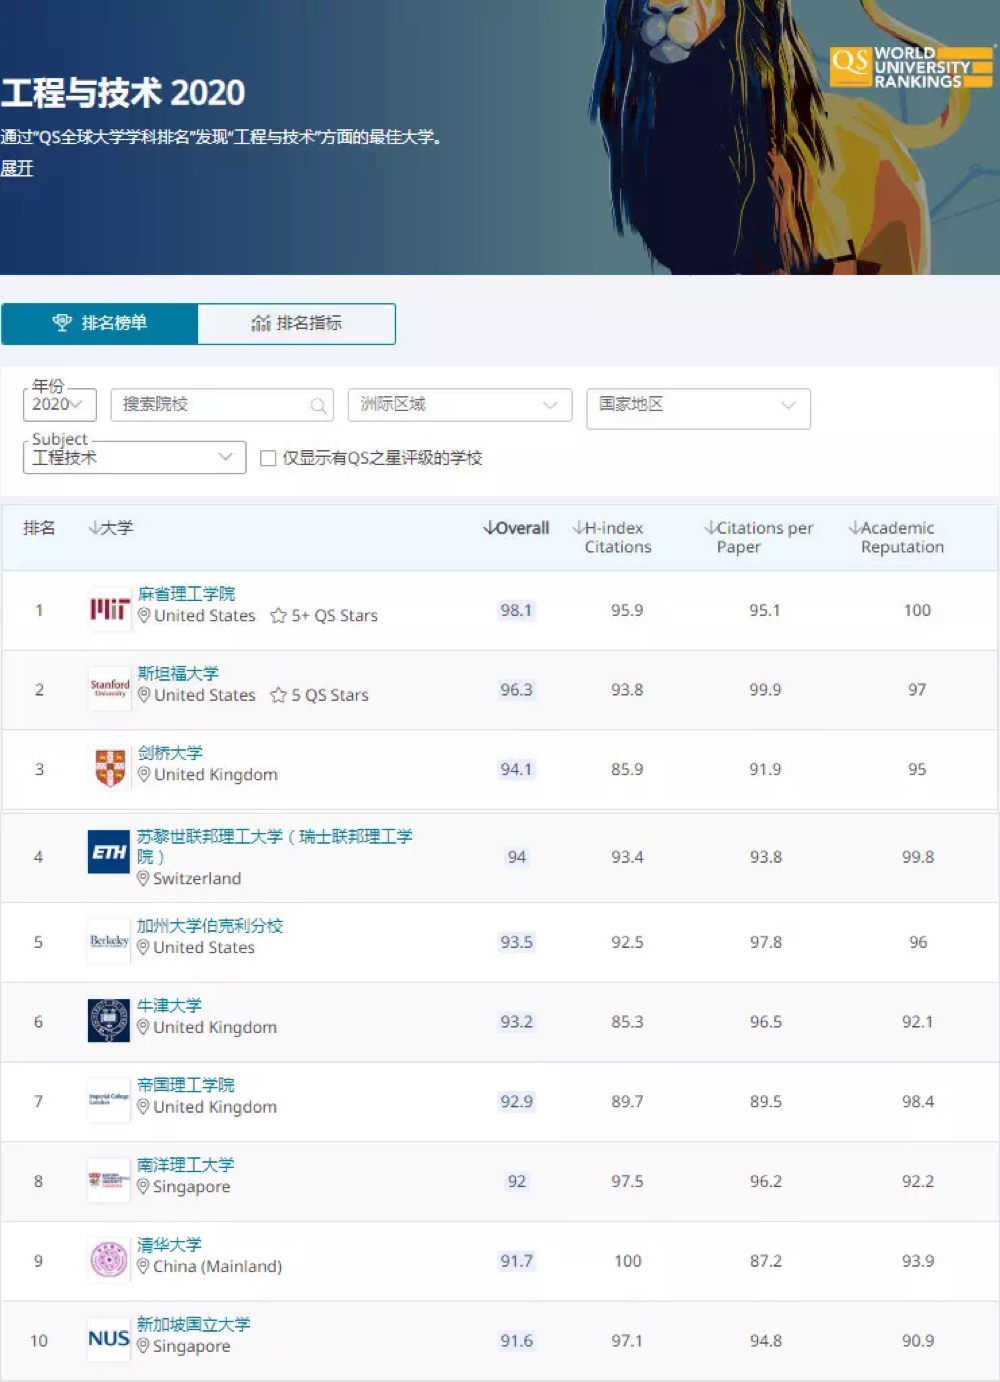Sort by Citations per Paper arrow

click(x=710, y=527)
